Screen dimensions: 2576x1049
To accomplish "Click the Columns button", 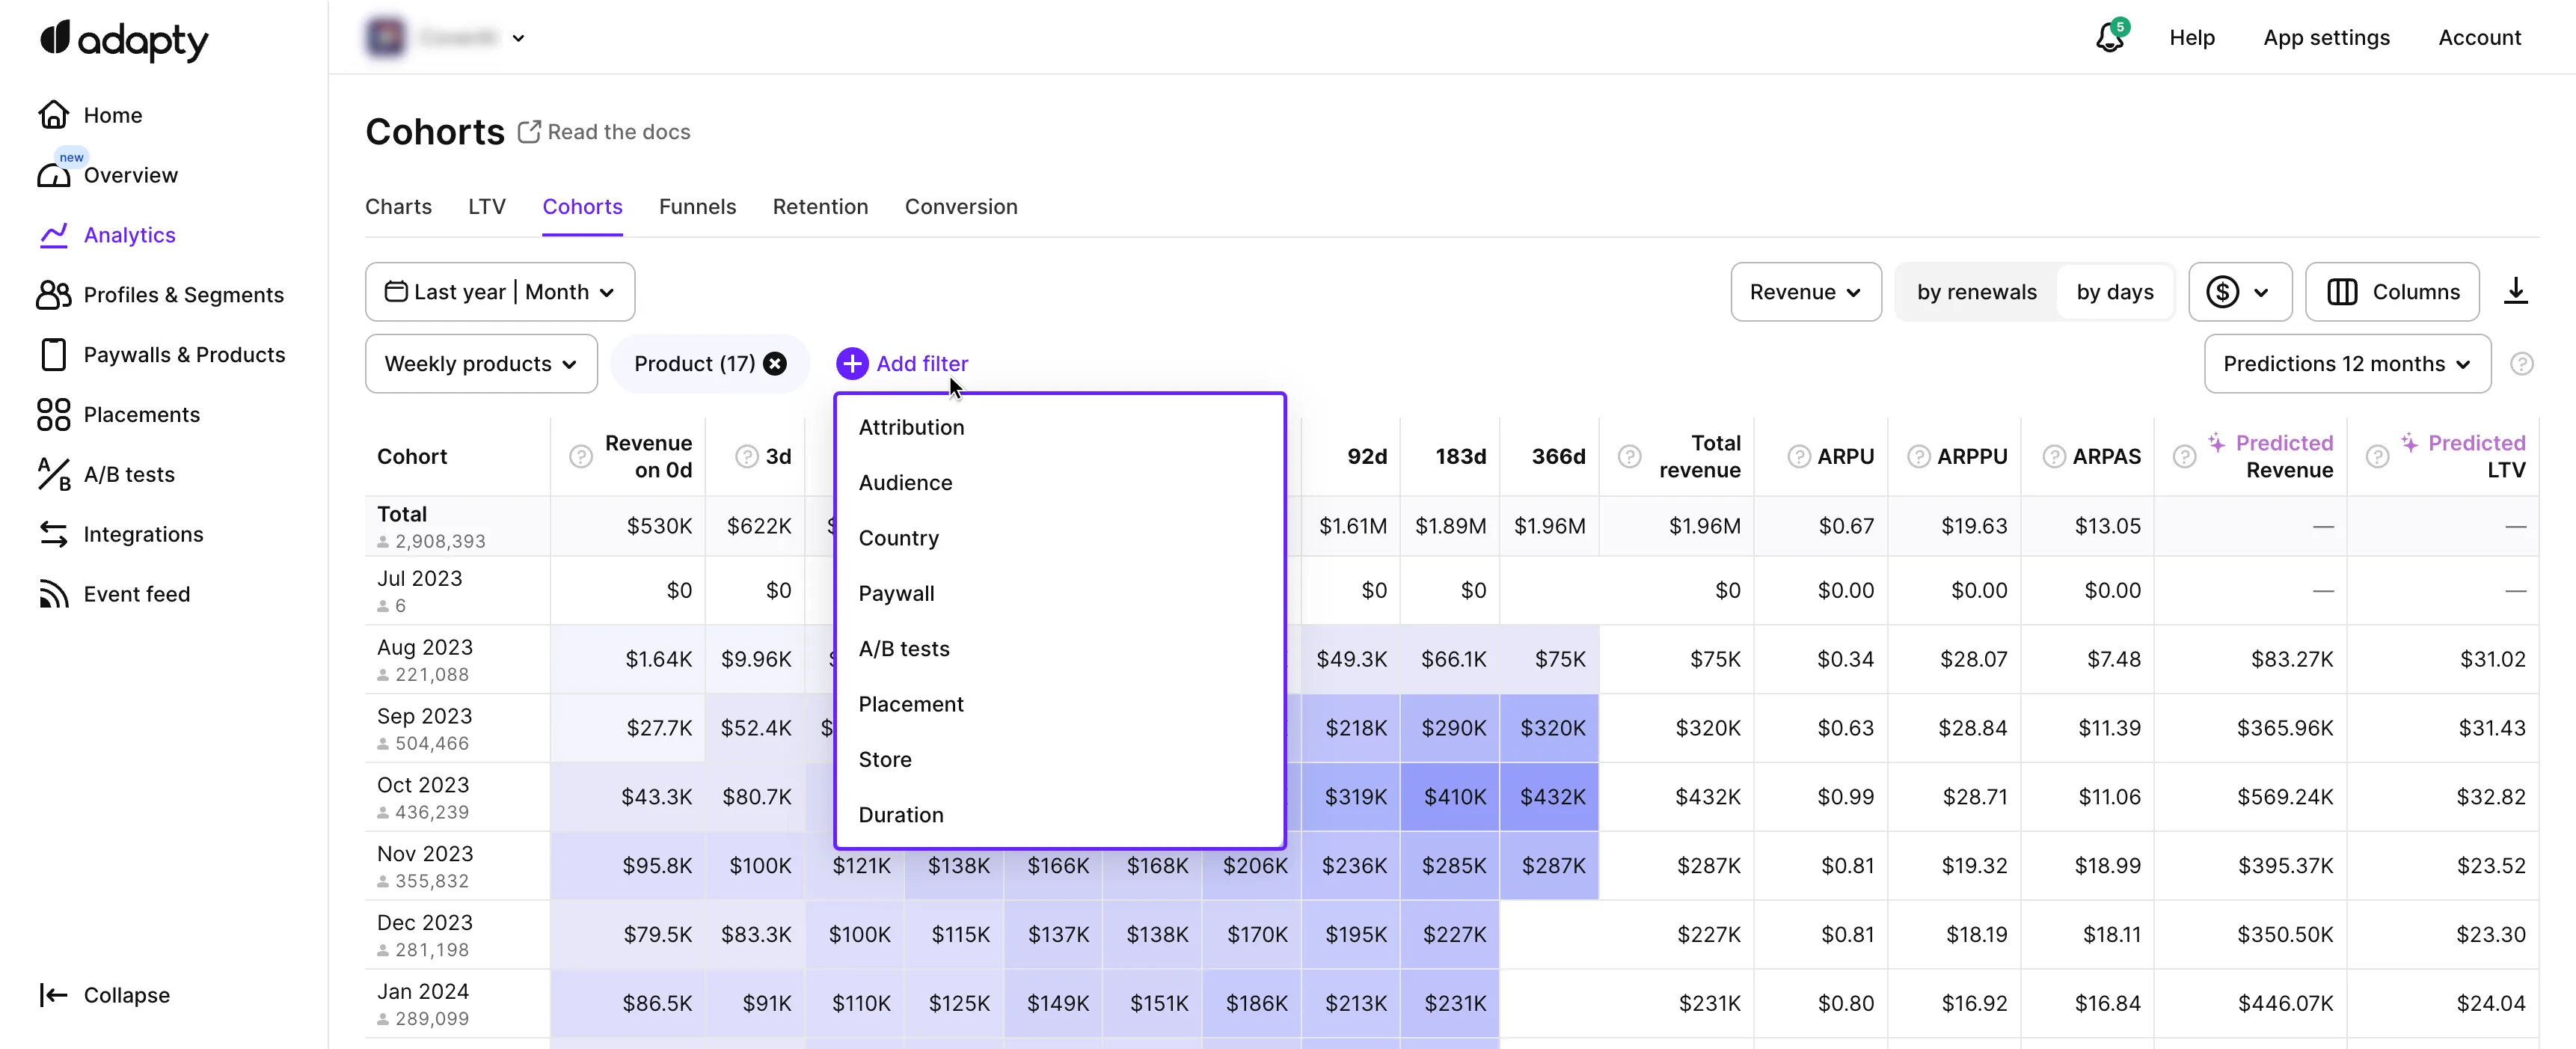I will tap(2391, 292).
